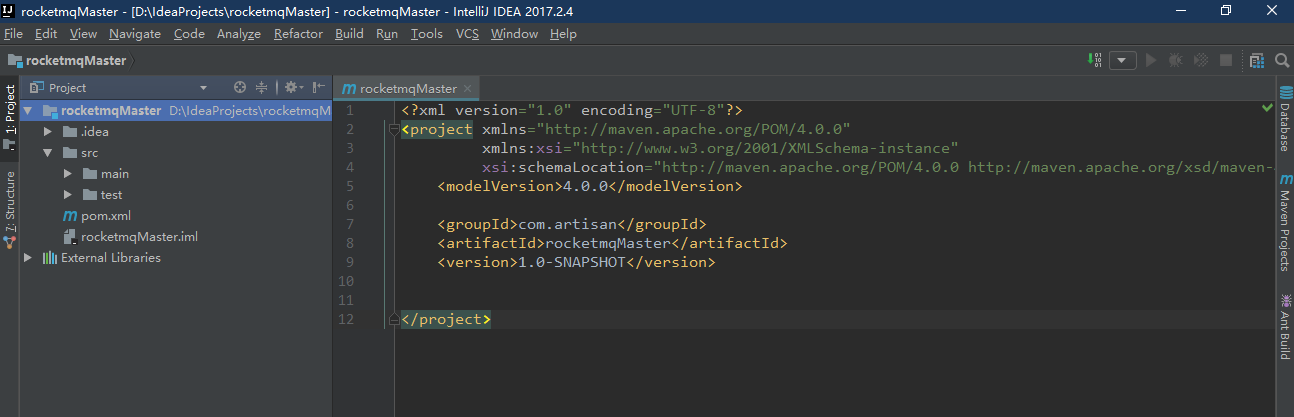1294x417 pixels.
Task: Select the src folder row
Action: point(176,153)
